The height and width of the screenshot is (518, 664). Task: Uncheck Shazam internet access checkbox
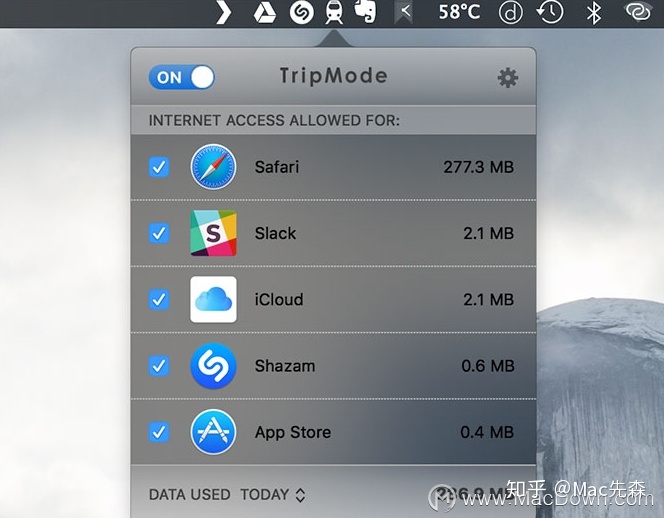click(159, 366)
